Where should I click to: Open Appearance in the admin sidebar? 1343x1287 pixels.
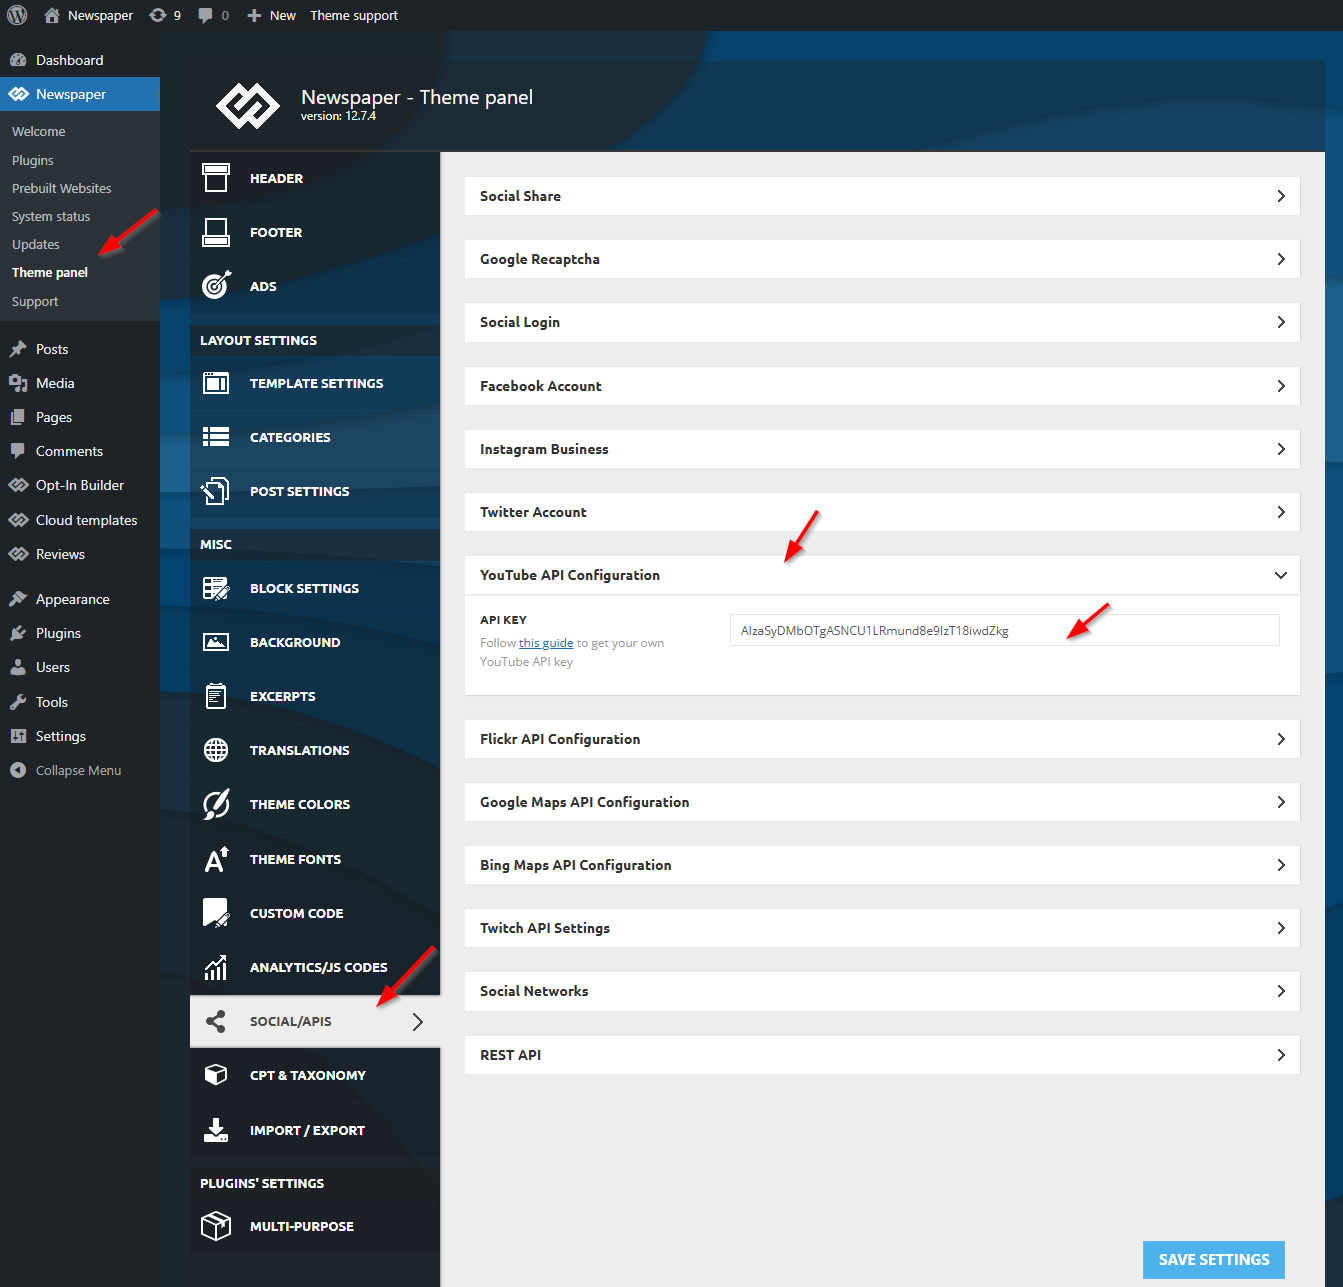coord(72,599)
